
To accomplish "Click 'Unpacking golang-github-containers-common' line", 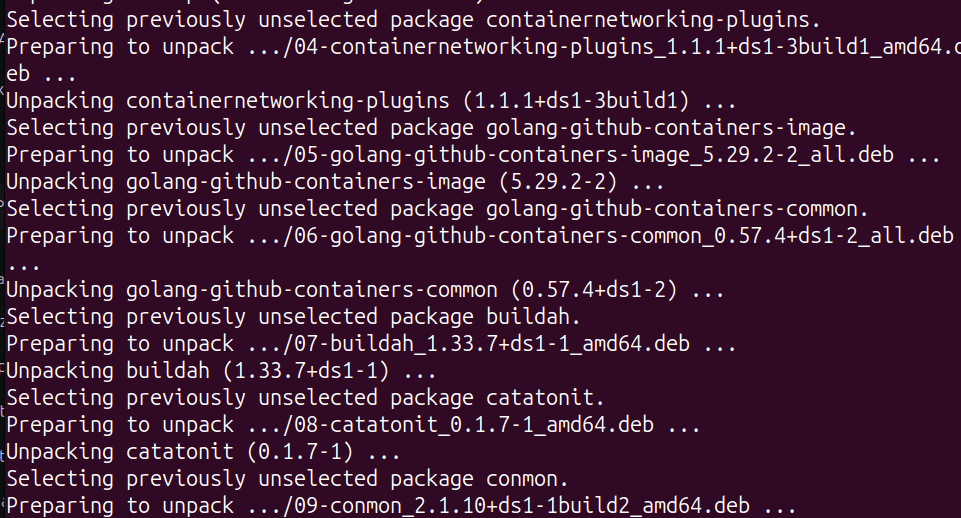I will [x=252, y=290].
